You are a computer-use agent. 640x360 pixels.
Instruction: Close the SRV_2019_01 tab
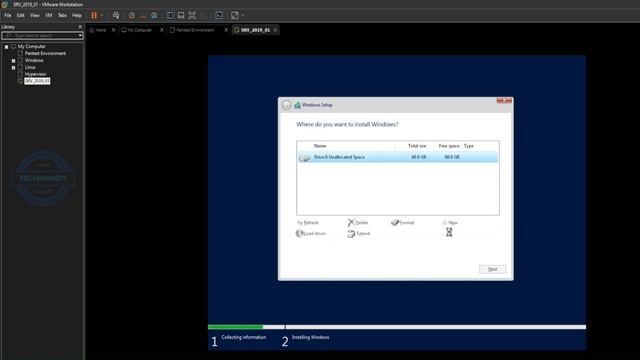coord(276,30)
